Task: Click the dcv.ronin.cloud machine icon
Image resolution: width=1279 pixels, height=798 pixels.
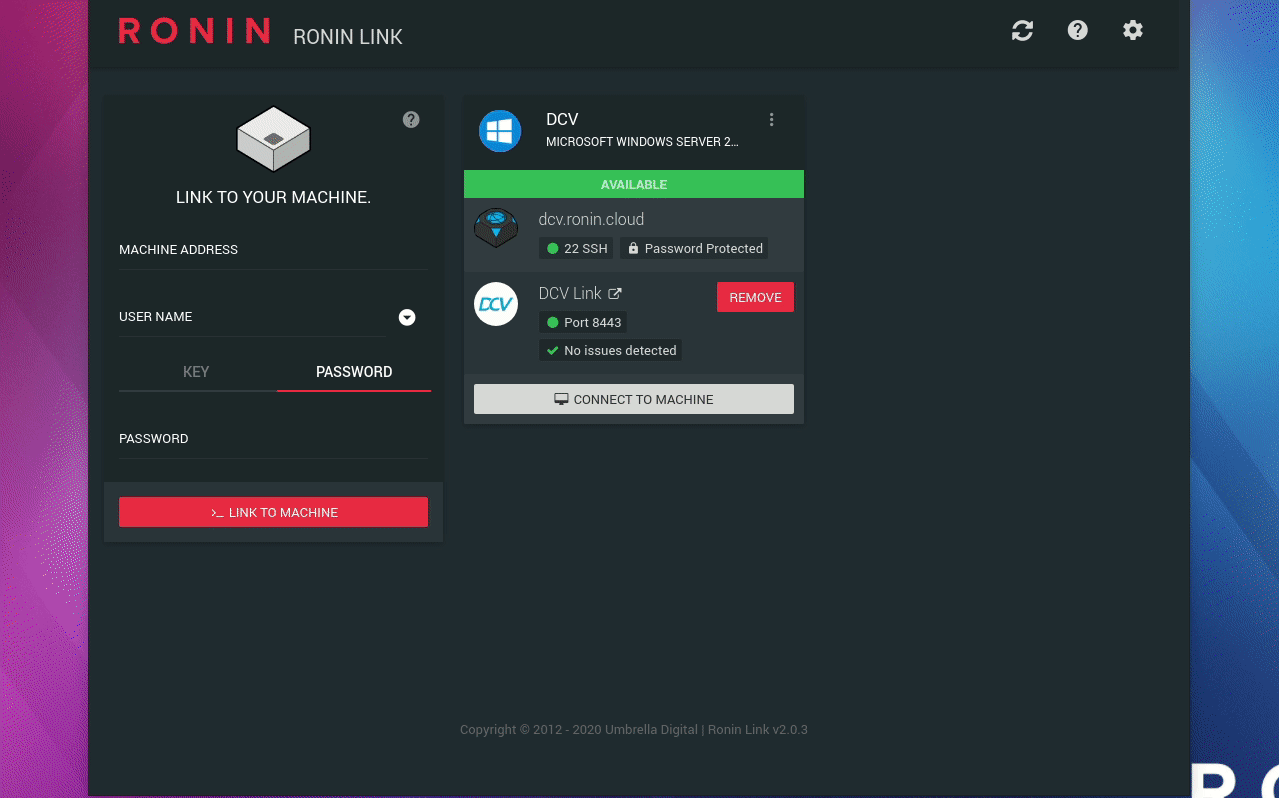Action: coord(496,228)
